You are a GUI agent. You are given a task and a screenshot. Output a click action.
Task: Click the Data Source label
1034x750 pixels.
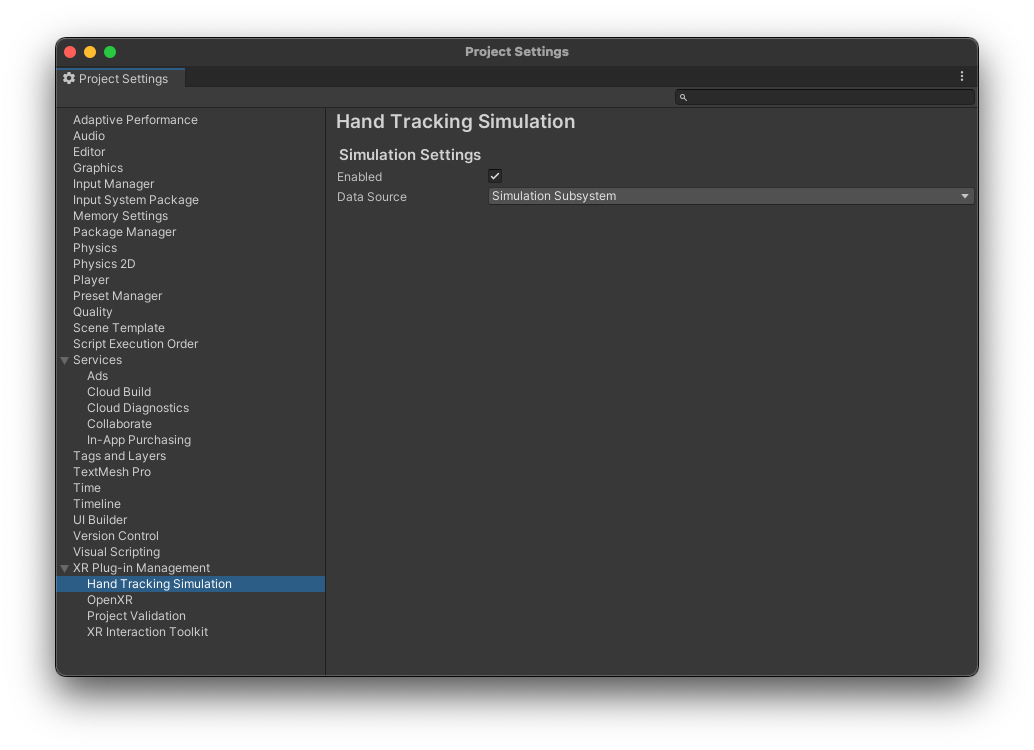pos(372,197)
